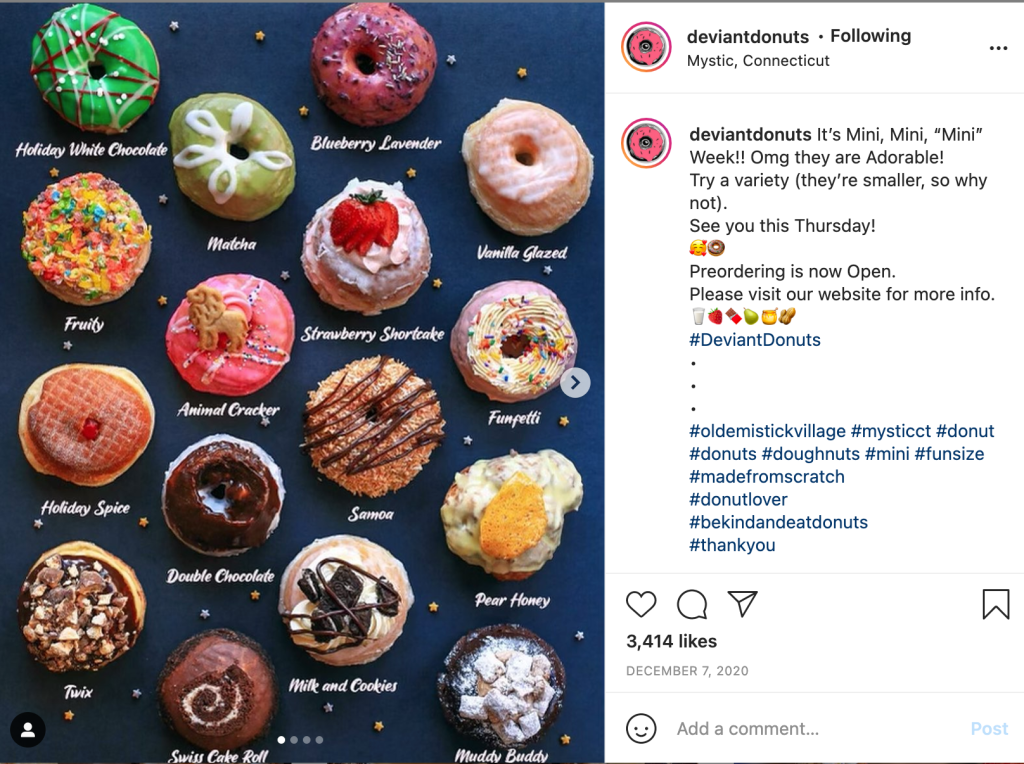1024x764 pixels.
Task: Open Mystic, Connecticut location link
Action: (x=758, y=61)
